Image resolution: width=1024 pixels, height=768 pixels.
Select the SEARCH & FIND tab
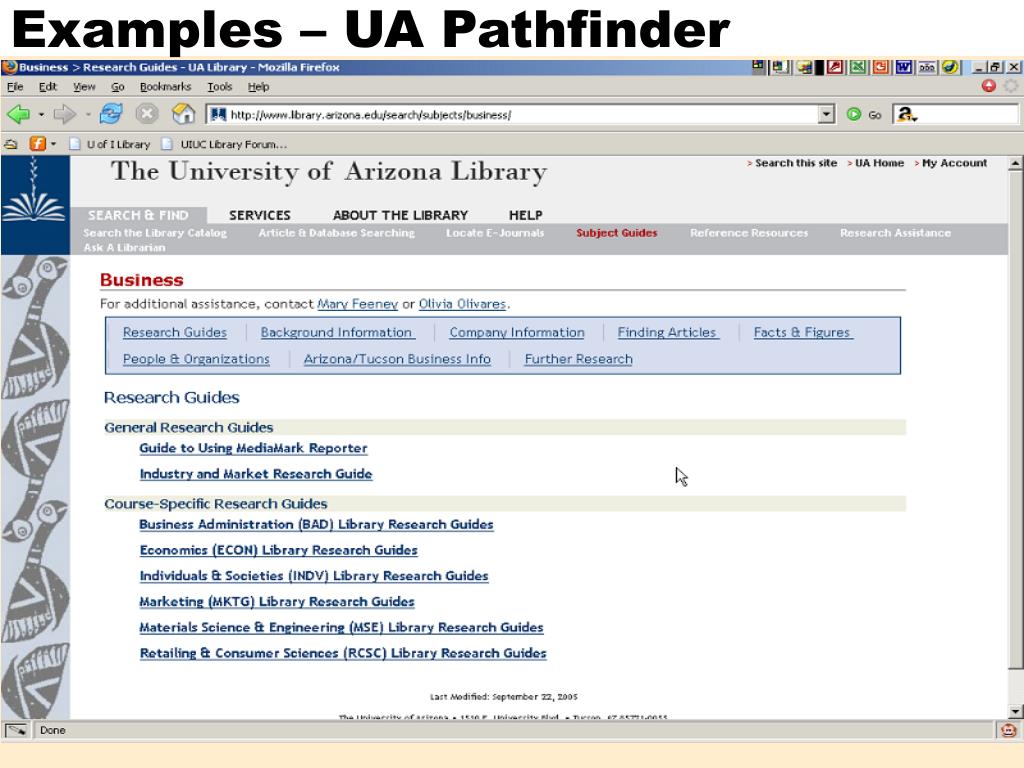(x=138, y=216)
